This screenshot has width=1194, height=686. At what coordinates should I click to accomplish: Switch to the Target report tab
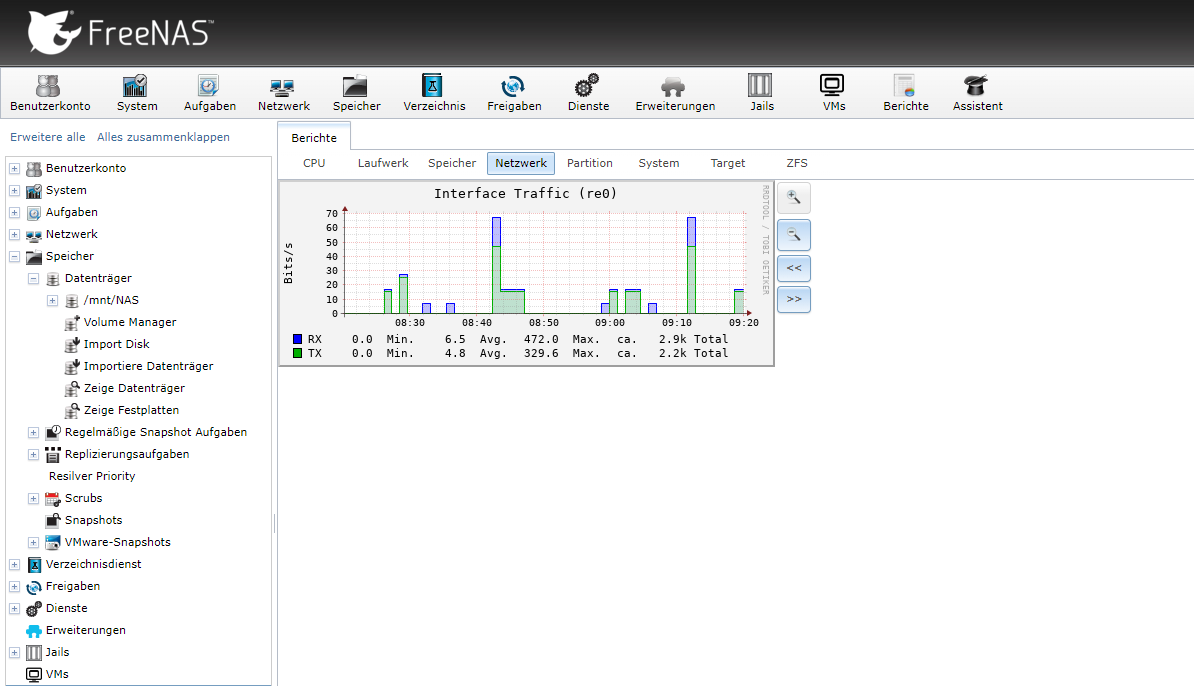pyautogui.click(x=727, y=163)
